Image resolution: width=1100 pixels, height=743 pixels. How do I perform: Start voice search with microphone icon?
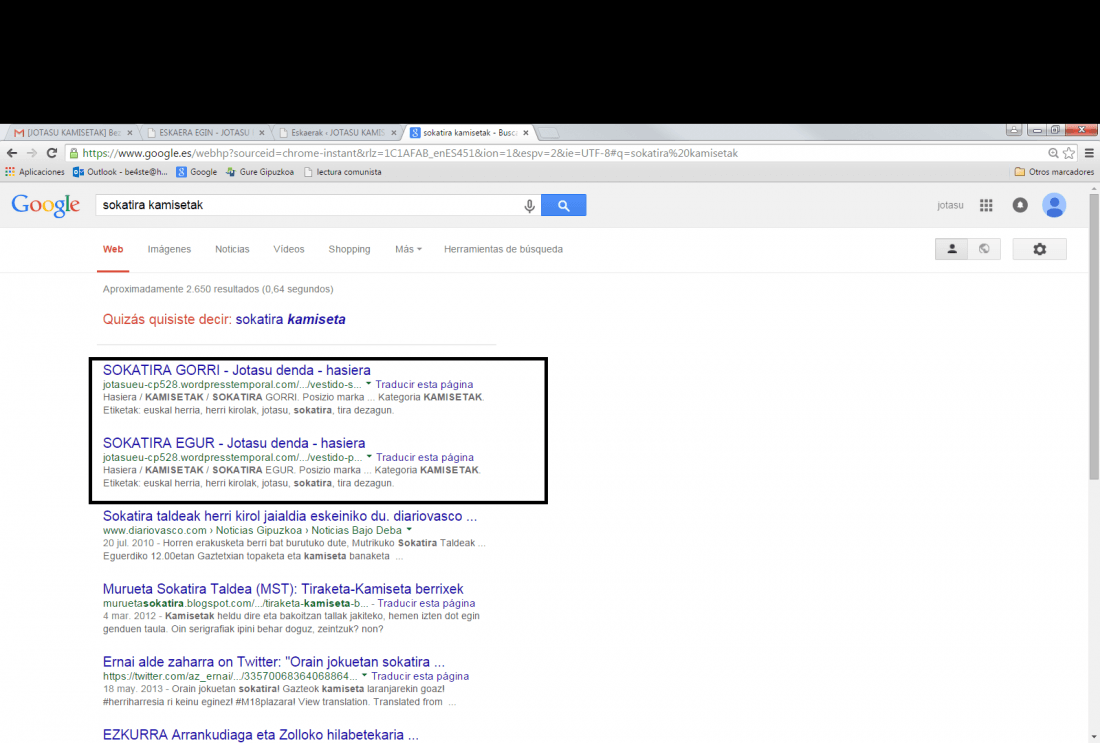[x=530, y=206]
